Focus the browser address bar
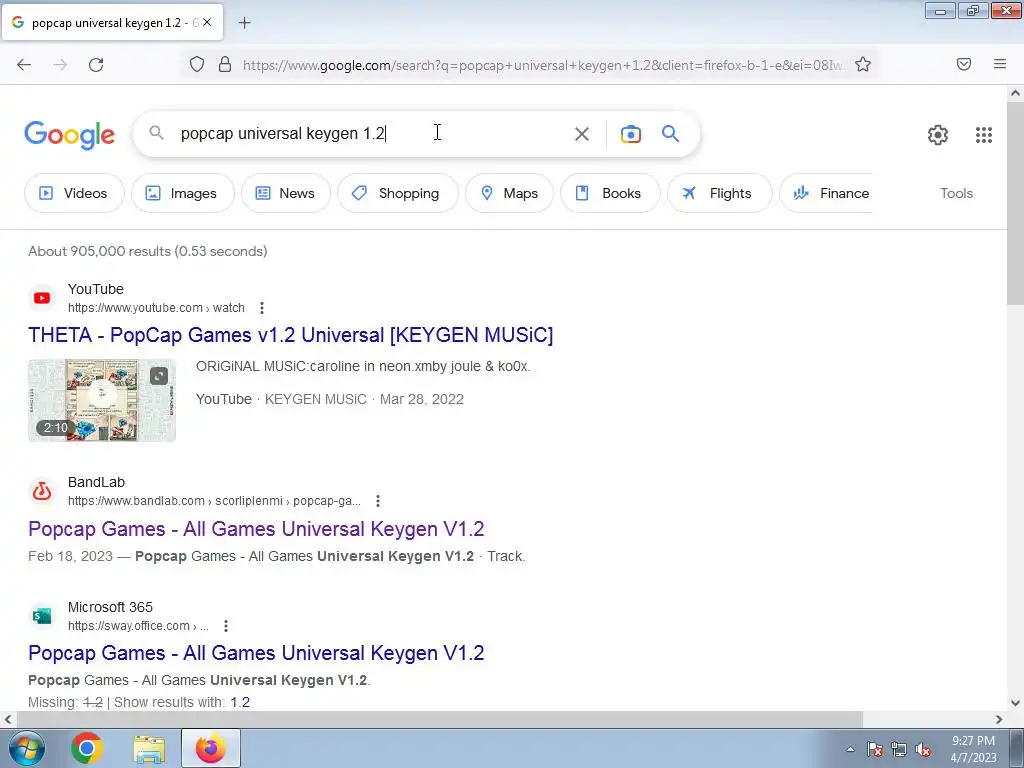 point(542,65)
